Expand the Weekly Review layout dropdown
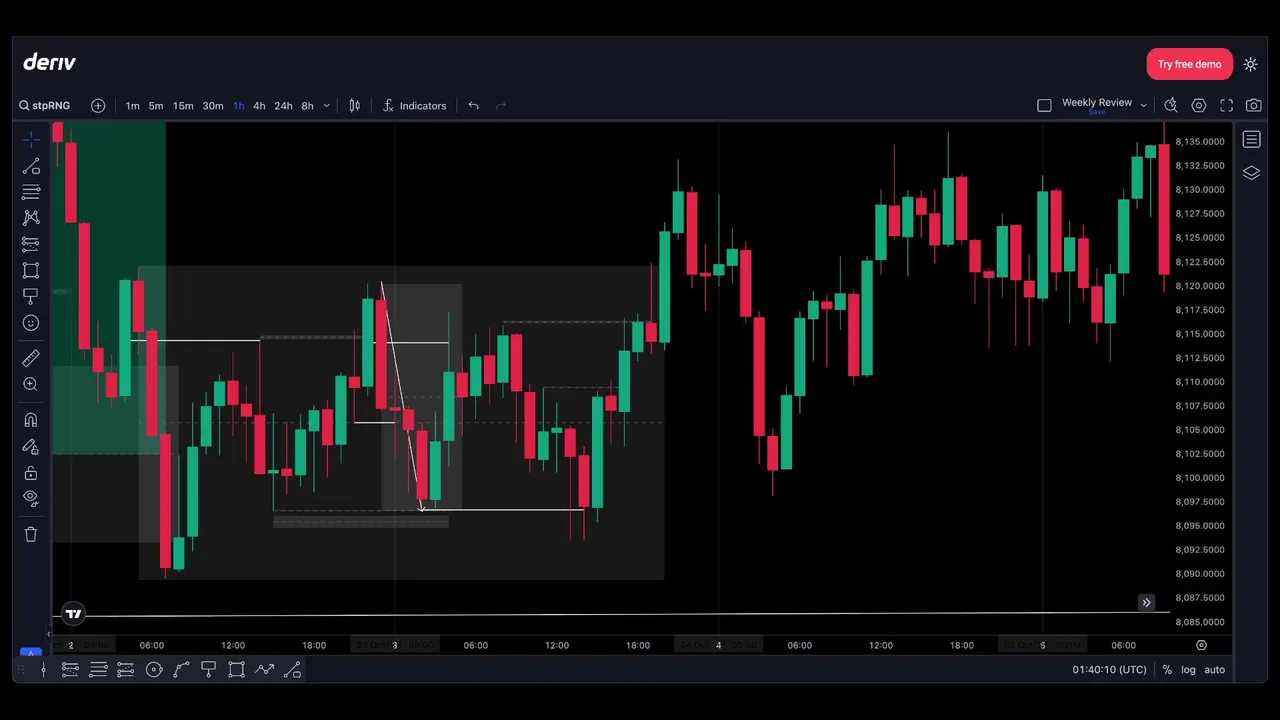Image resolution: width=1280 pixels, height=720 pixels. pyautogui.click(x=1143, y=105)
